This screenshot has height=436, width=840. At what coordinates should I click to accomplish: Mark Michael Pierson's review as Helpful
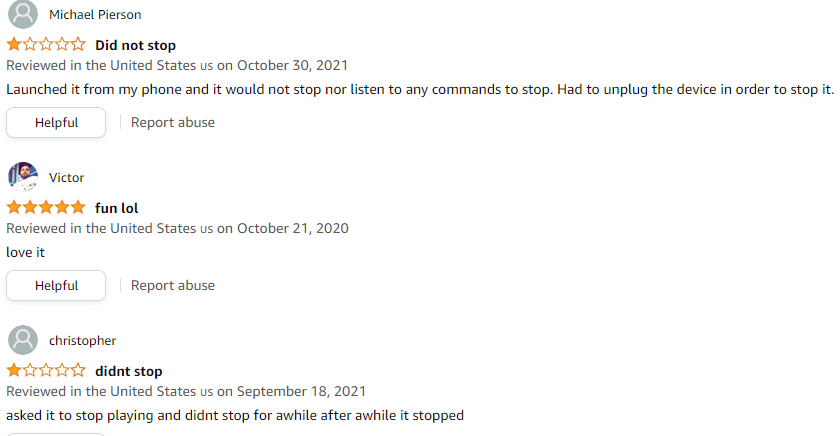[x=56, y=123]
